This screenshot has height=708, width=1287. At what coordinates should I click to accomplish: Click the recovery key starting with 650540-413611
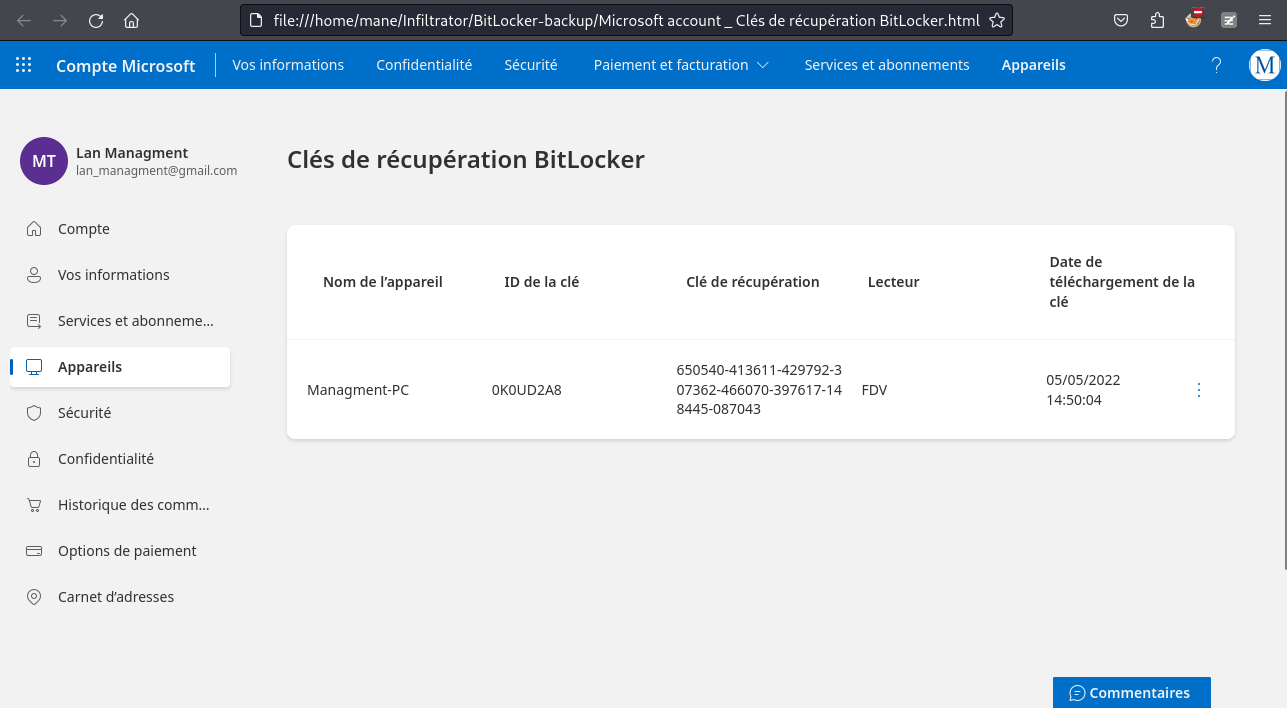pyautogui.click(x=759, y=390)
